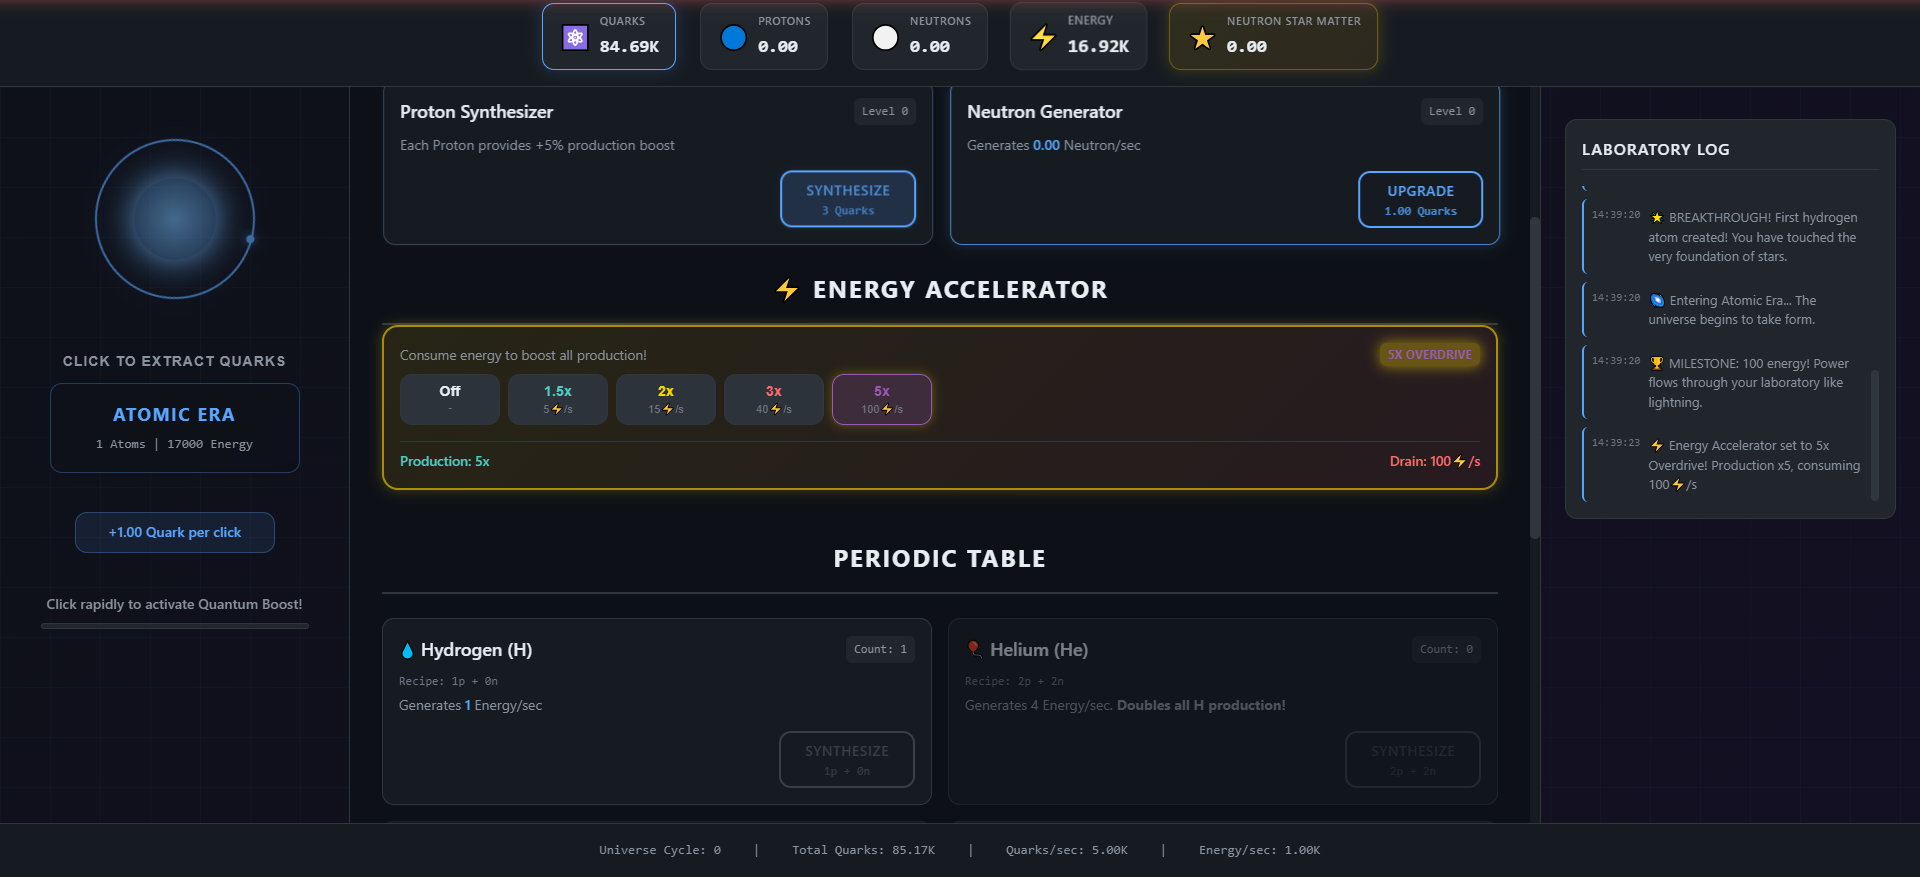This screenshot has width=1920, height=877.
Task: Click the Energy lightning bolt icon
Action: (1043, 38)
